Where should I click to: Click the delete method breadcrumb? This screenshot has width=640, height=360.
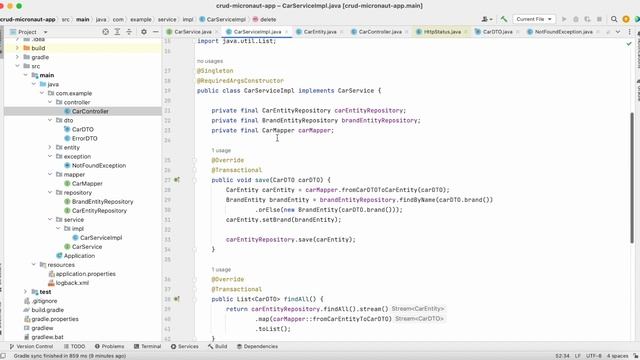pos(264,19)
